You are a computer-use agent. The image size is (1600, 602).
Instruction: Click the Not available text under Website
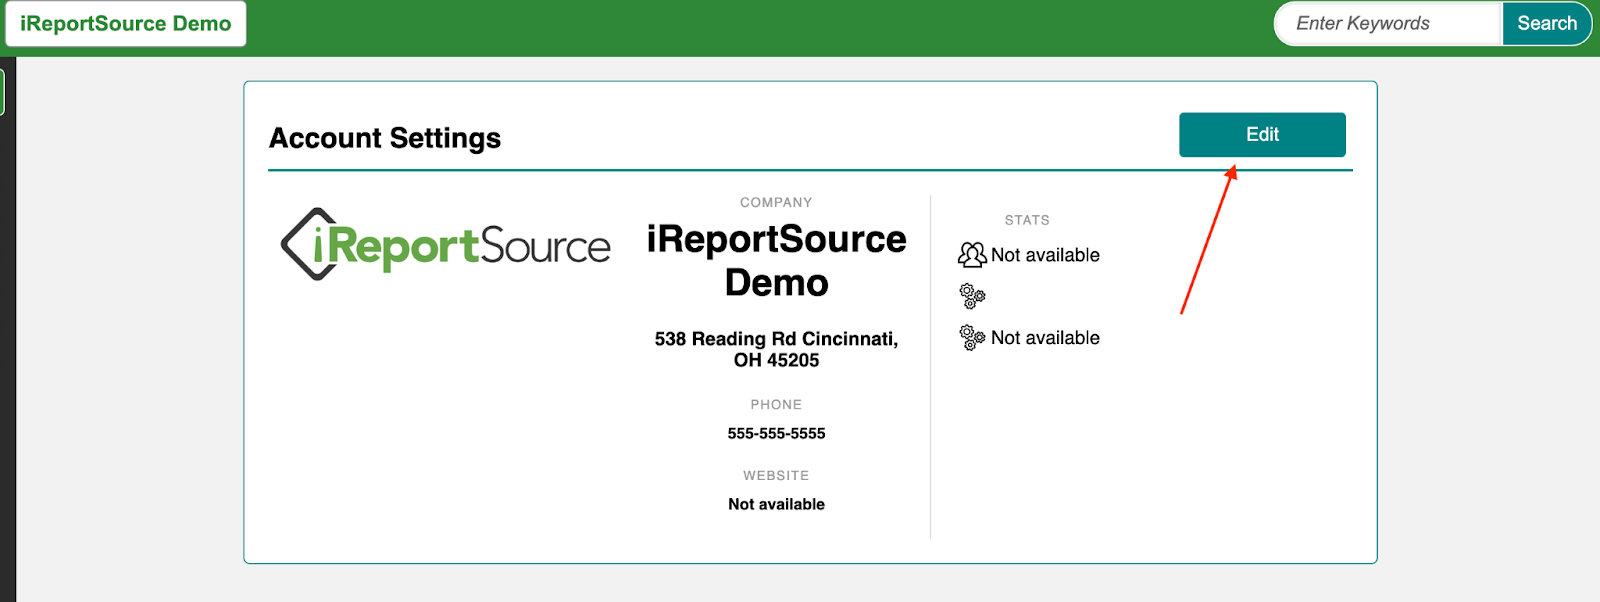tap(776, 505)
